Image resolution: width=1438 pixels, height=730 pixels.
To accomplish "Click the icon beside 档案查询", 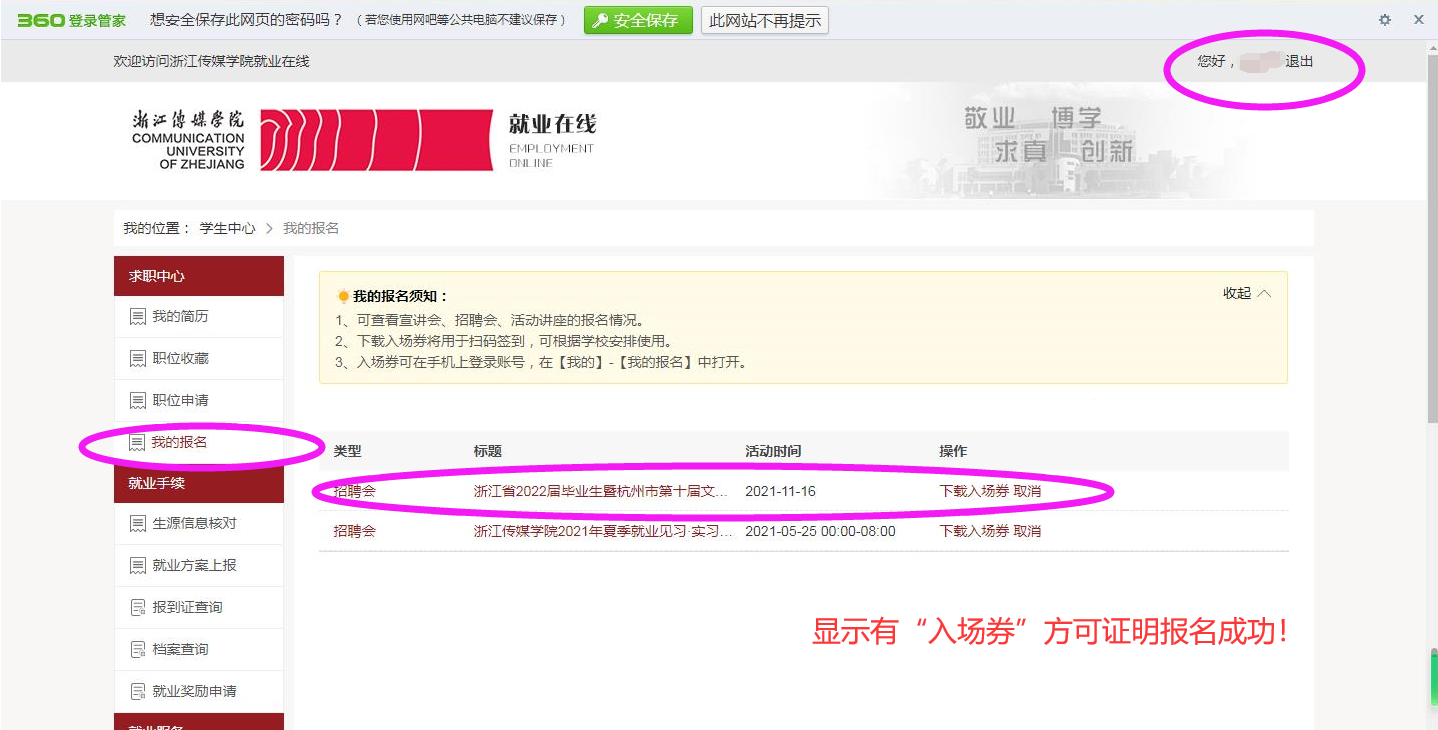I will pos(137,650).
